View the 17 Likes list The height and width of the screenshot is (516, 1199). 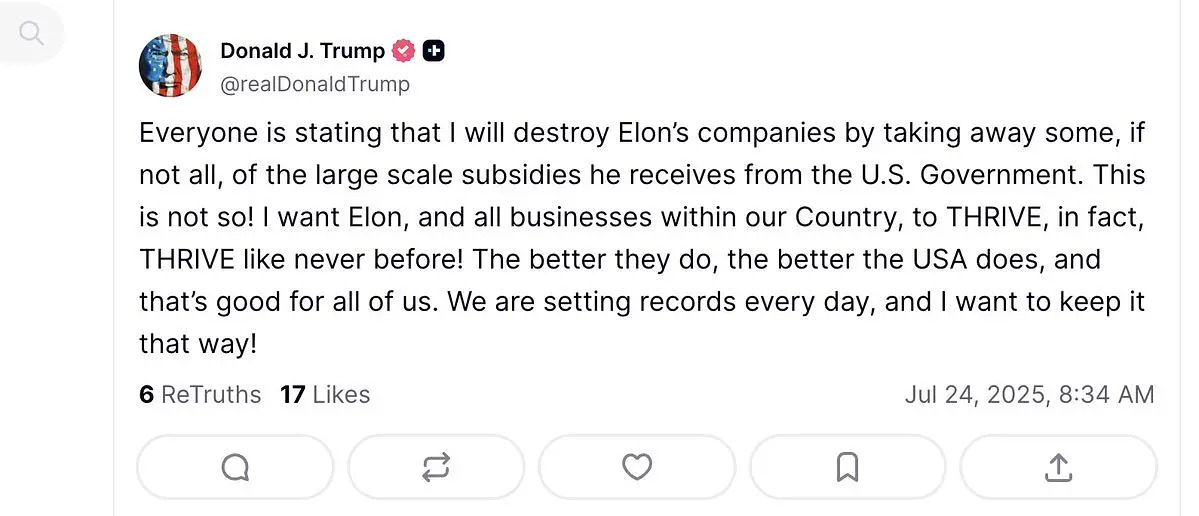pos(325,395)
